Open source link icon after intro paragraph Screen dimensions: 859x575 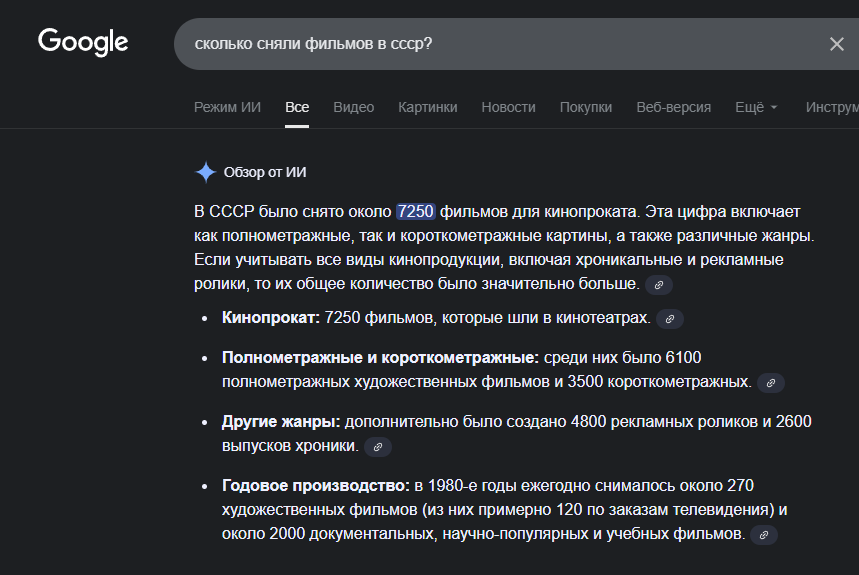point(658,285)
